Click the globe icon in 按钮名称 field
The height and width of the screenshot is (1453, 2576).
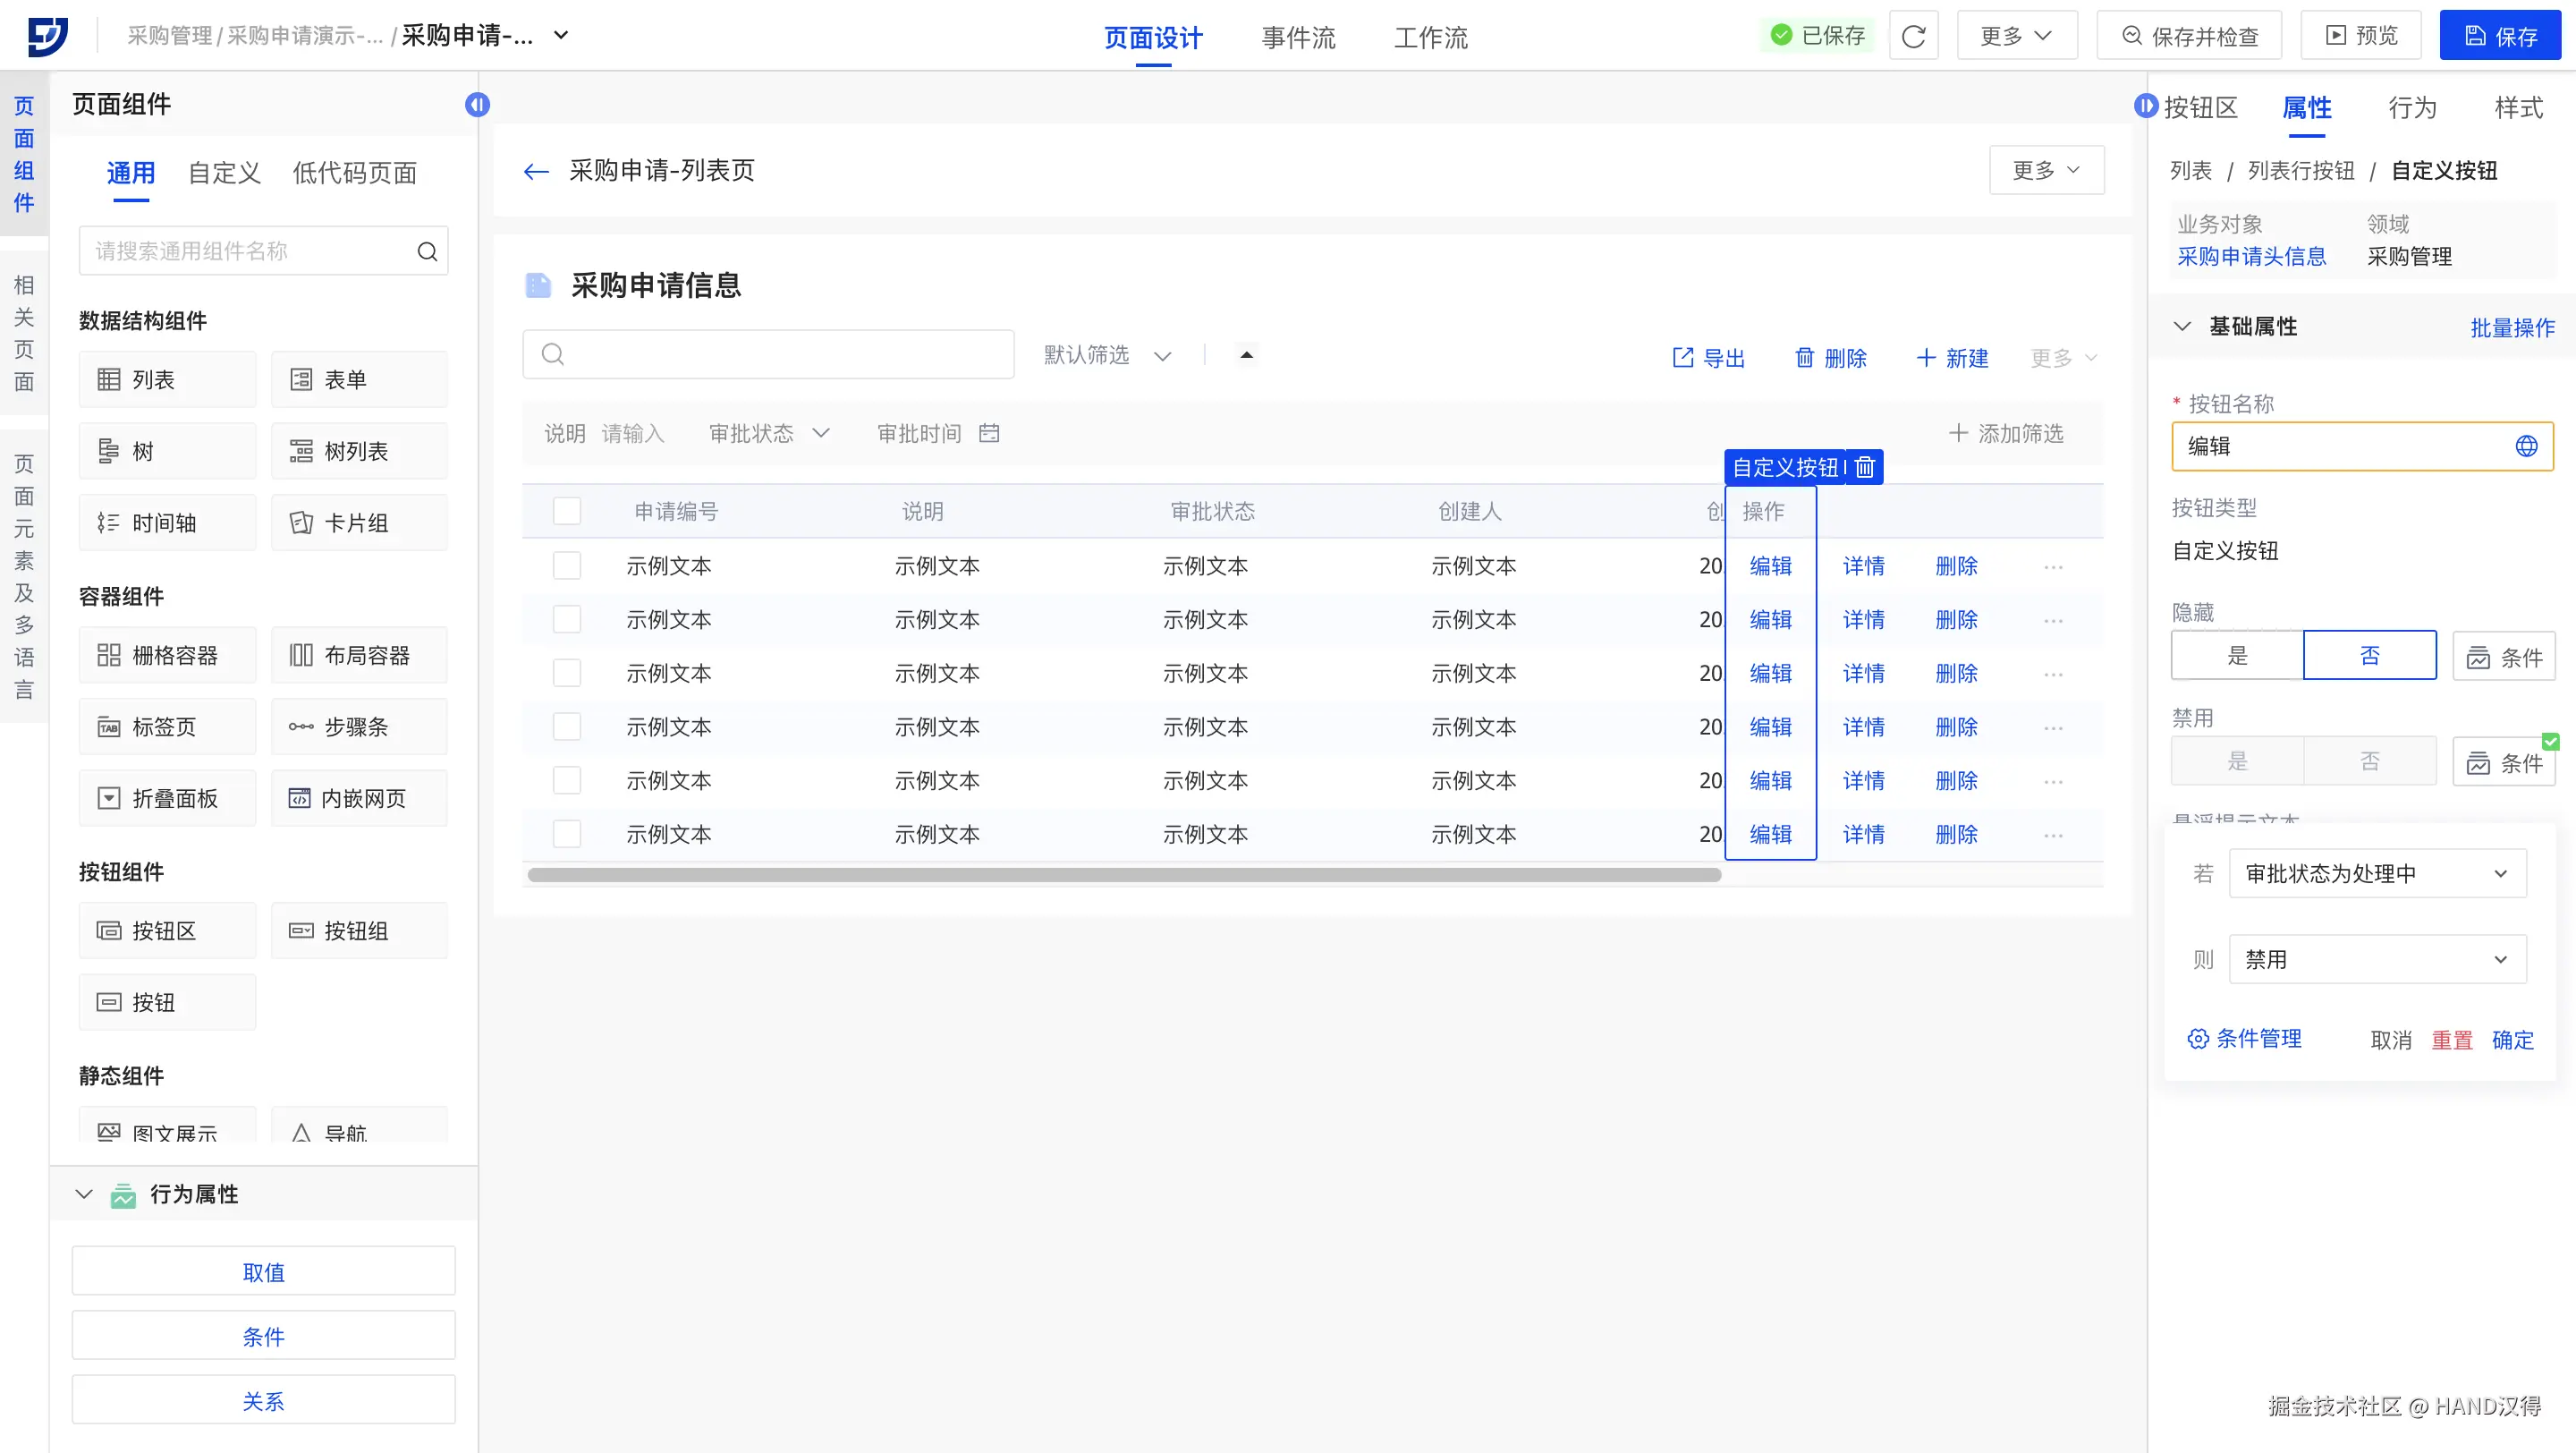click(x=2526, y=446)
